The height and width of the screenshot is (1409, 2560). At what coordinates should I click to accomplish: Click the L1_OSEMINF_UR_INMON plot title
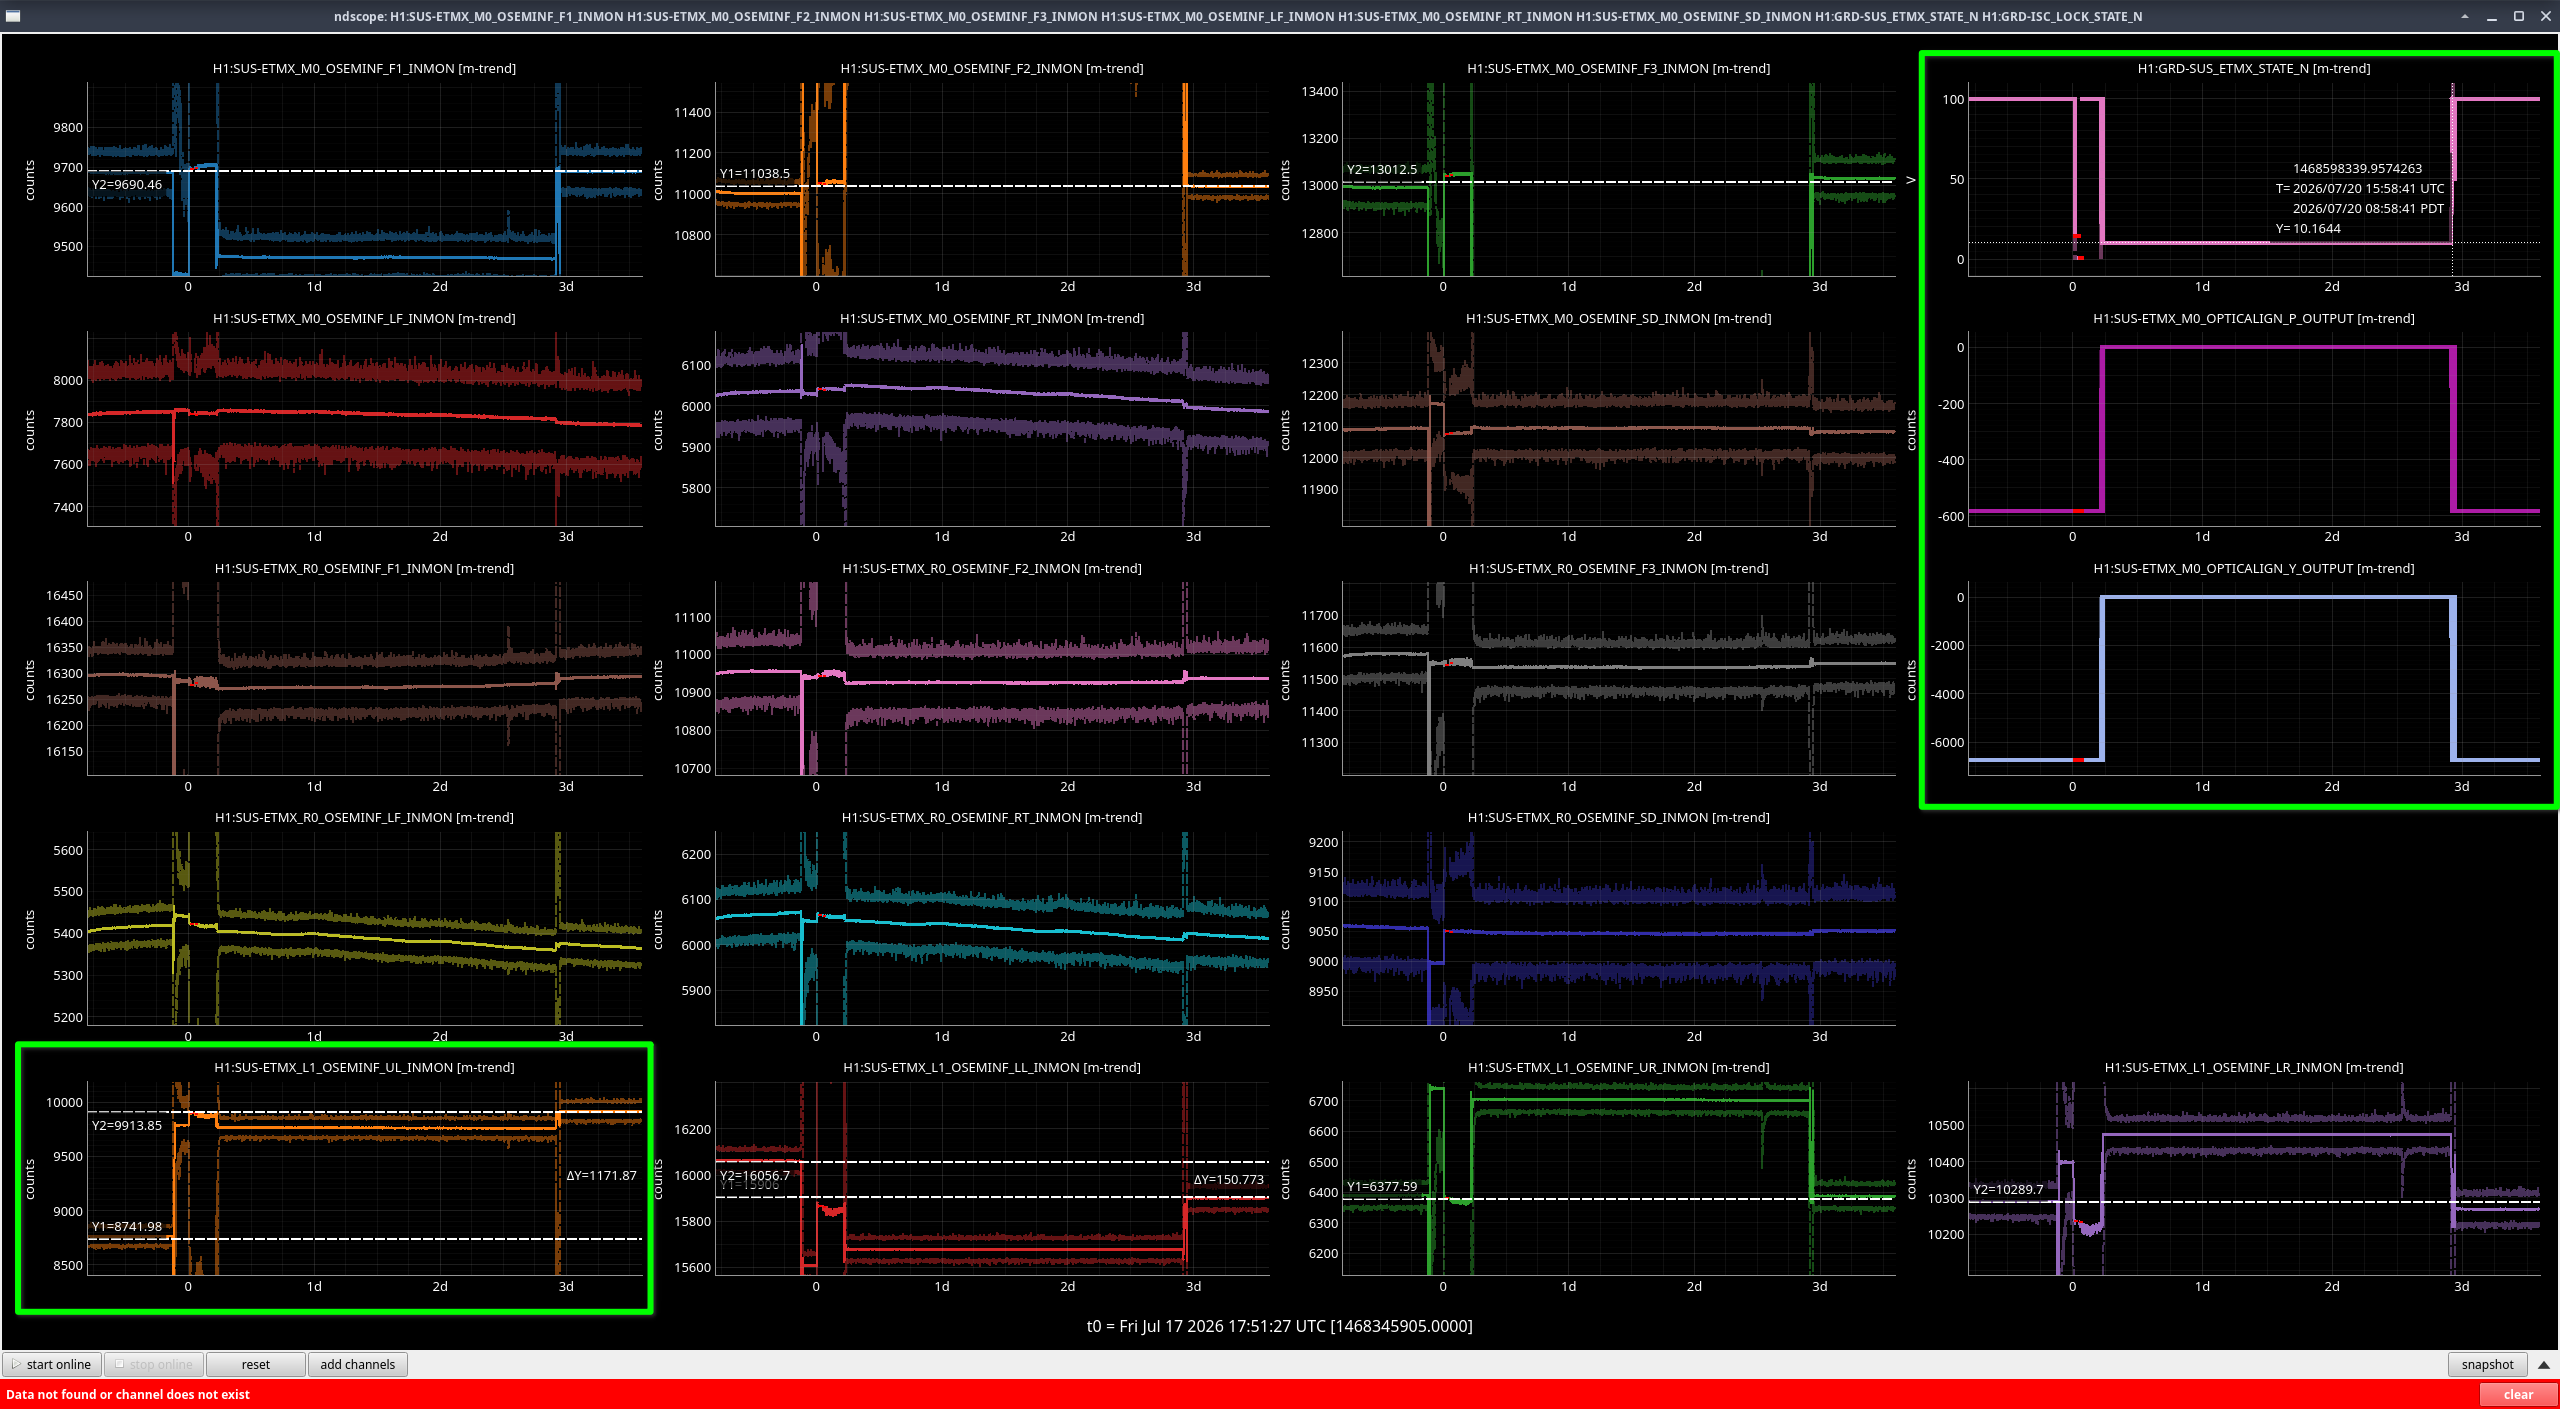point(1618,1067)
